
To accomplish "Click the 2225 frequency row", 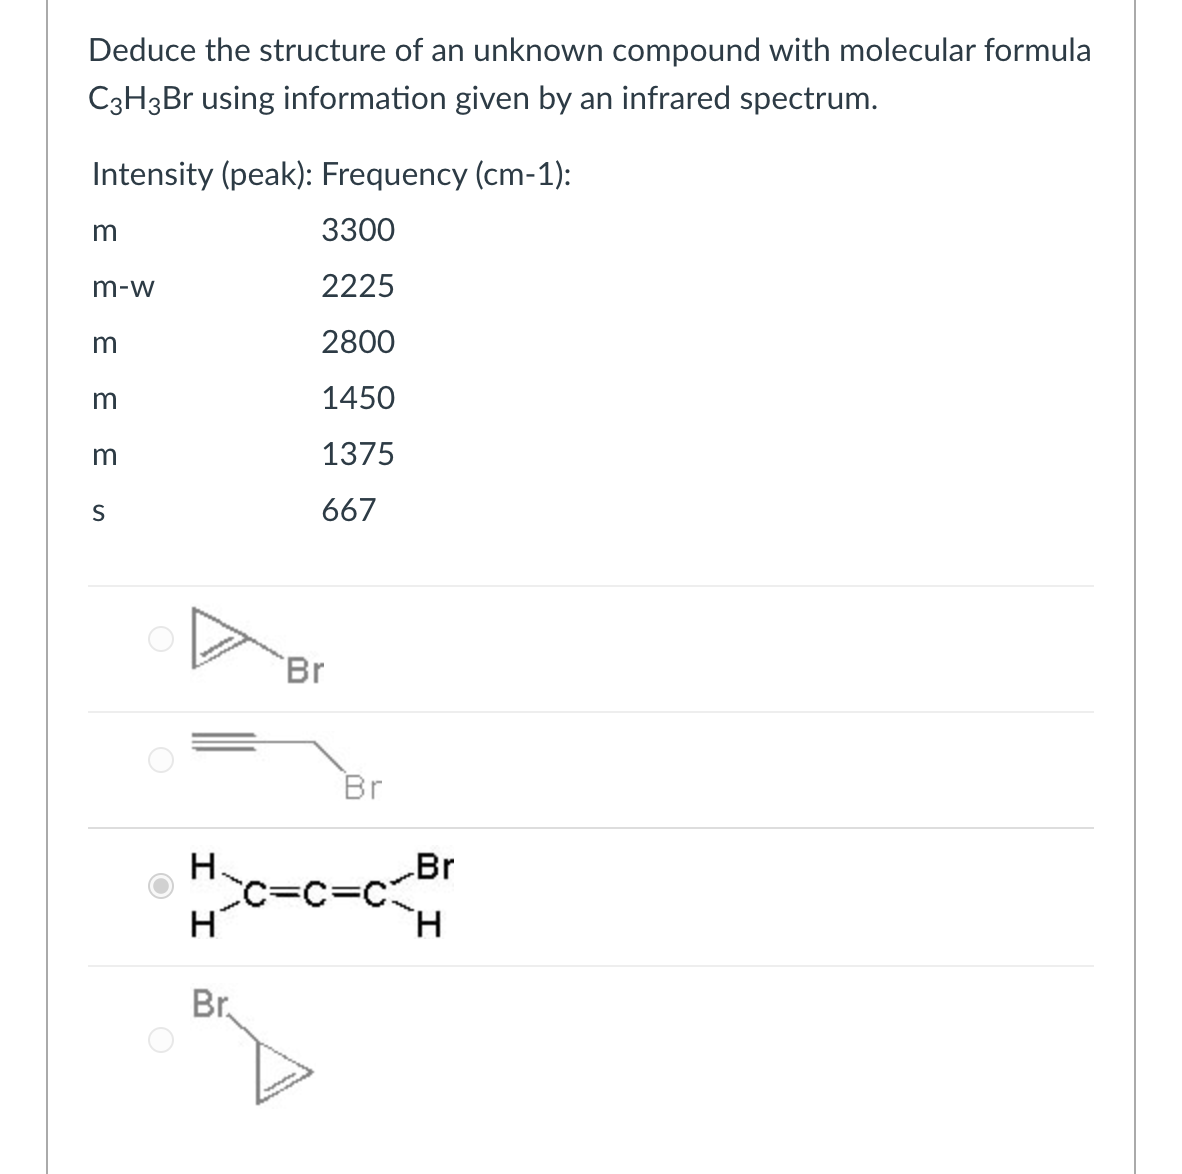I will coord(357,287).
